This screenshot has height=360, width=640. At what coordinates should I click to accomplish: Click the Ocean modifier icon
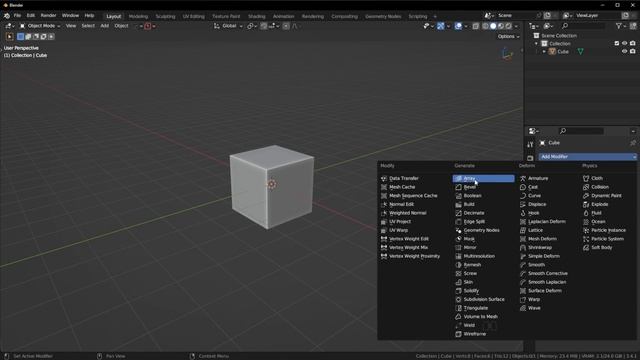[x=586, y=222]
